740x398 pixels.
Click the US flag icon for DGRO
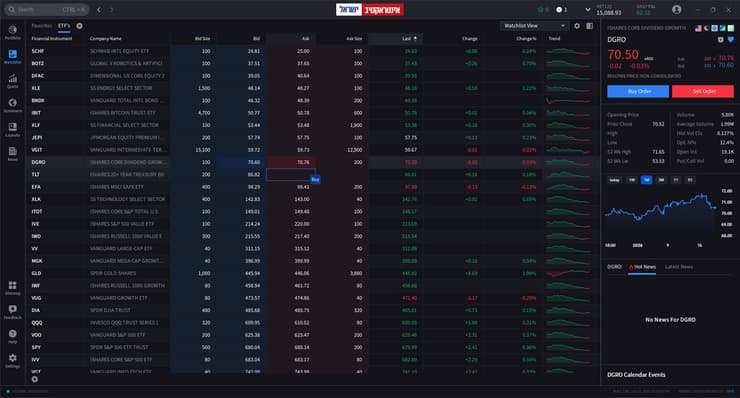[698, 28]
